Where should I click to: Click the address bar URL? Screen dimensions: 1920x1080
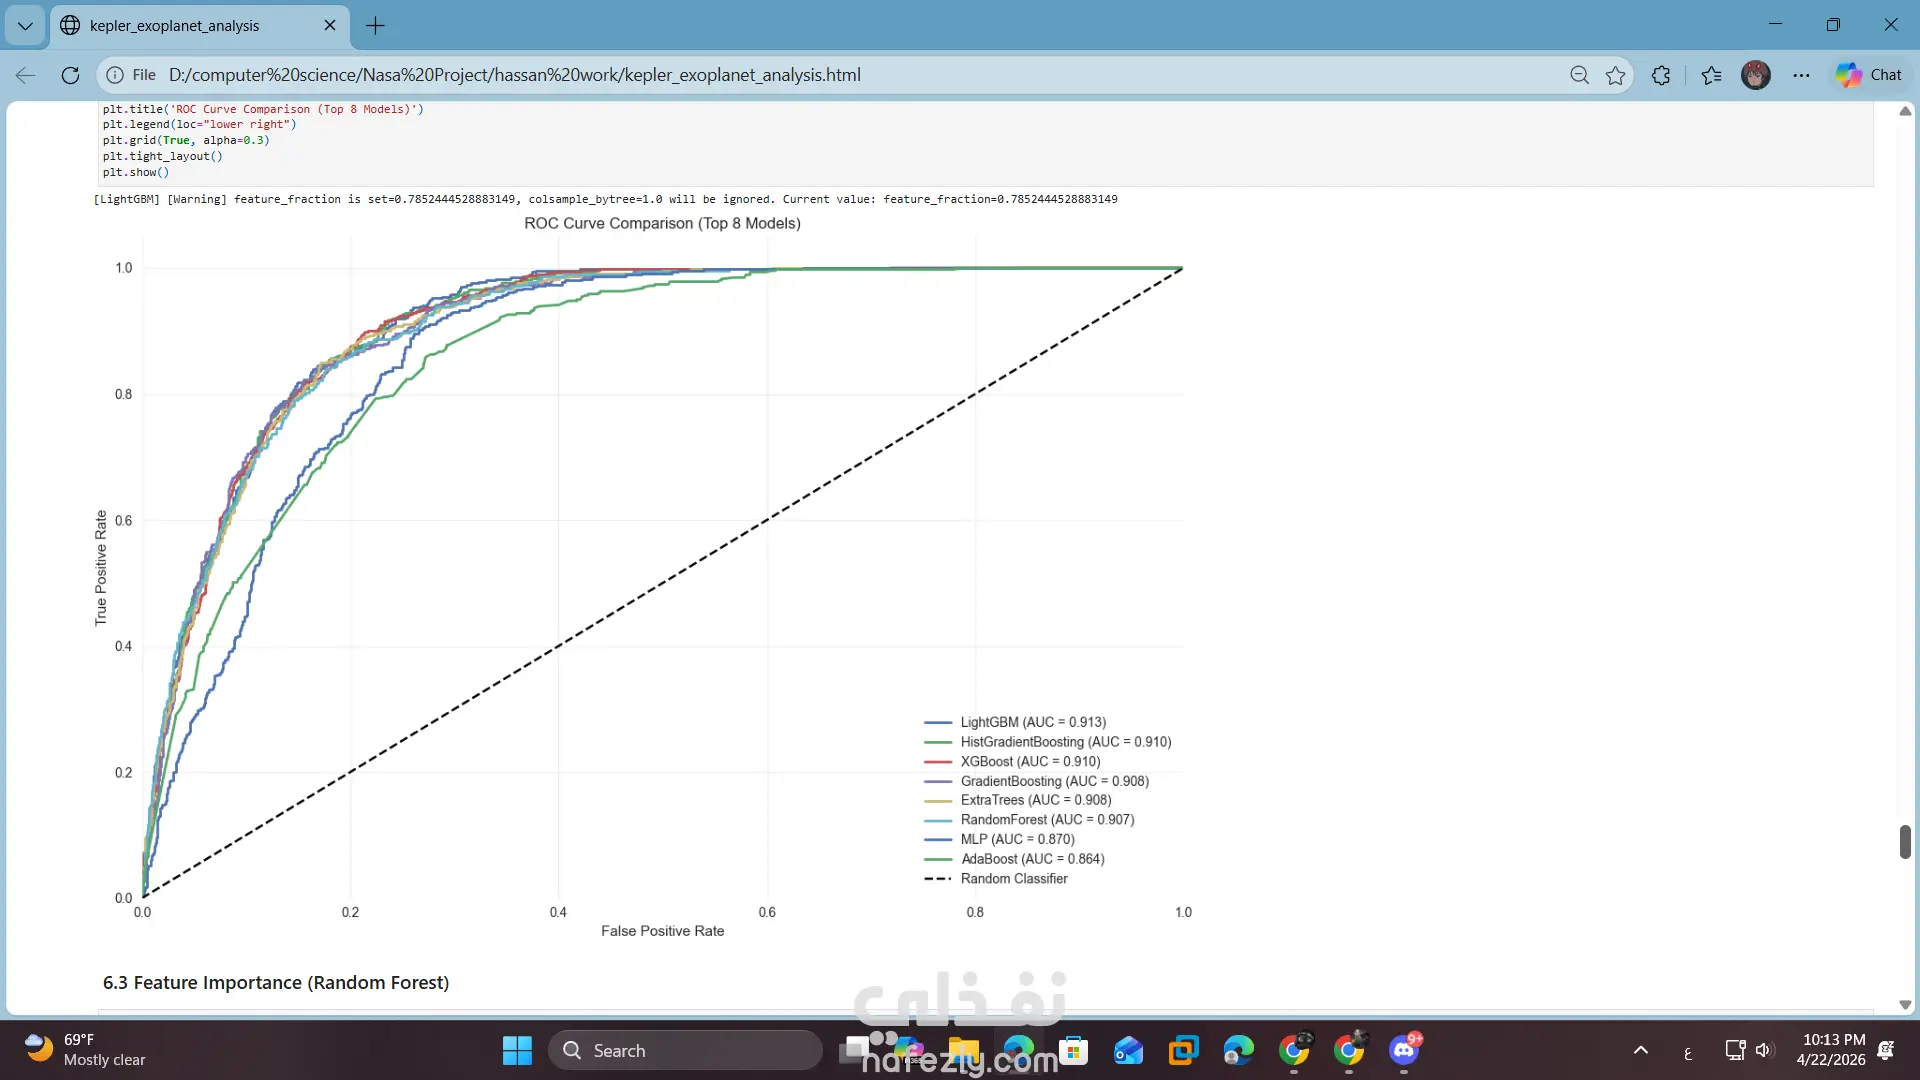(514, 75)
